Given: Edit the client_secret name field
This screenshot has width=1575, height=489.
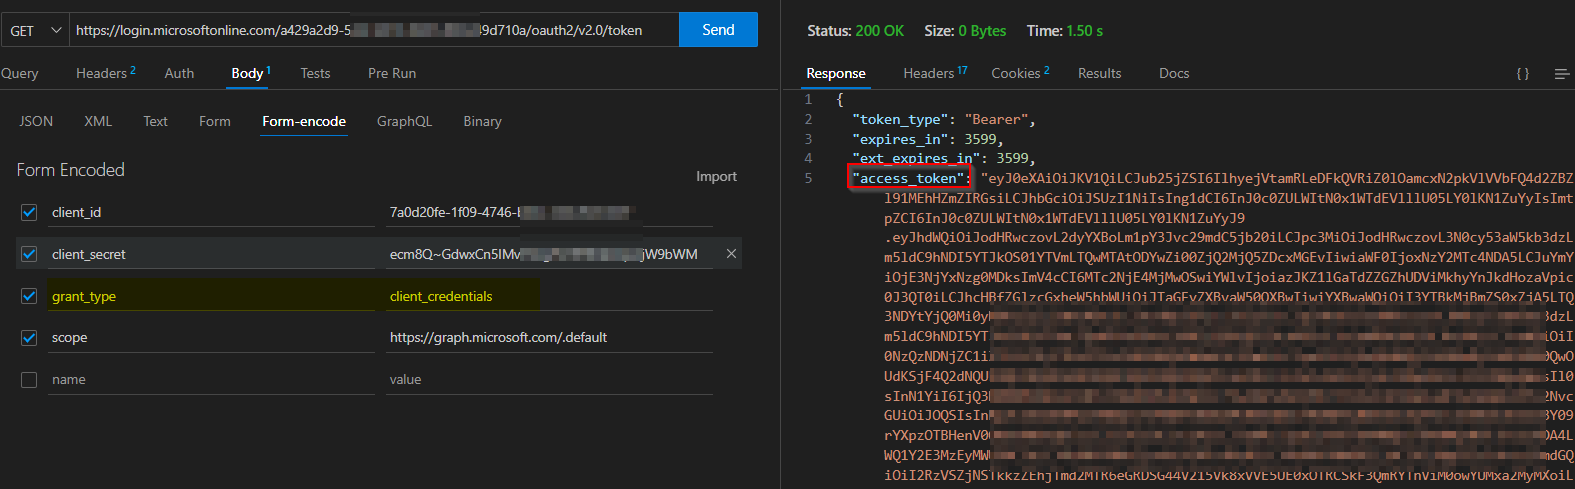Looking at the screenshot, I should [211, 254].
